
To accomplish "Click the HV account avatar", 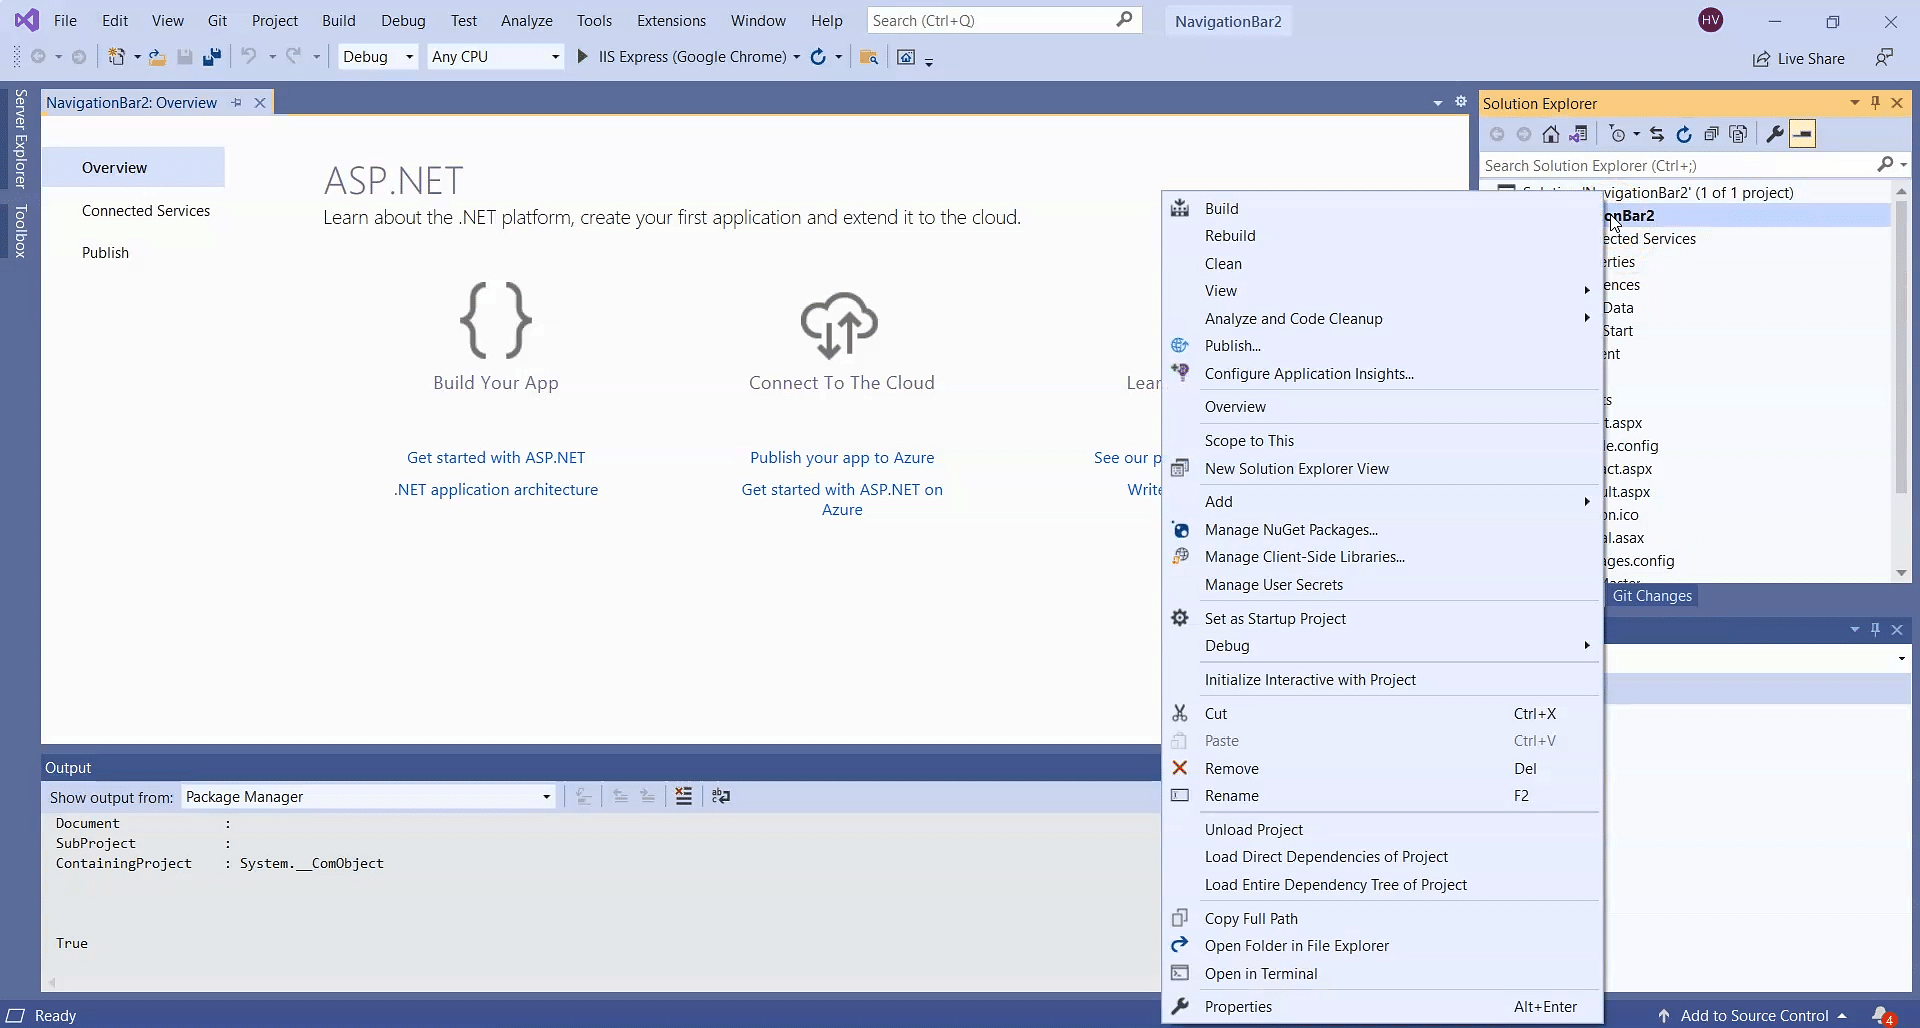I will (1711, 20).
